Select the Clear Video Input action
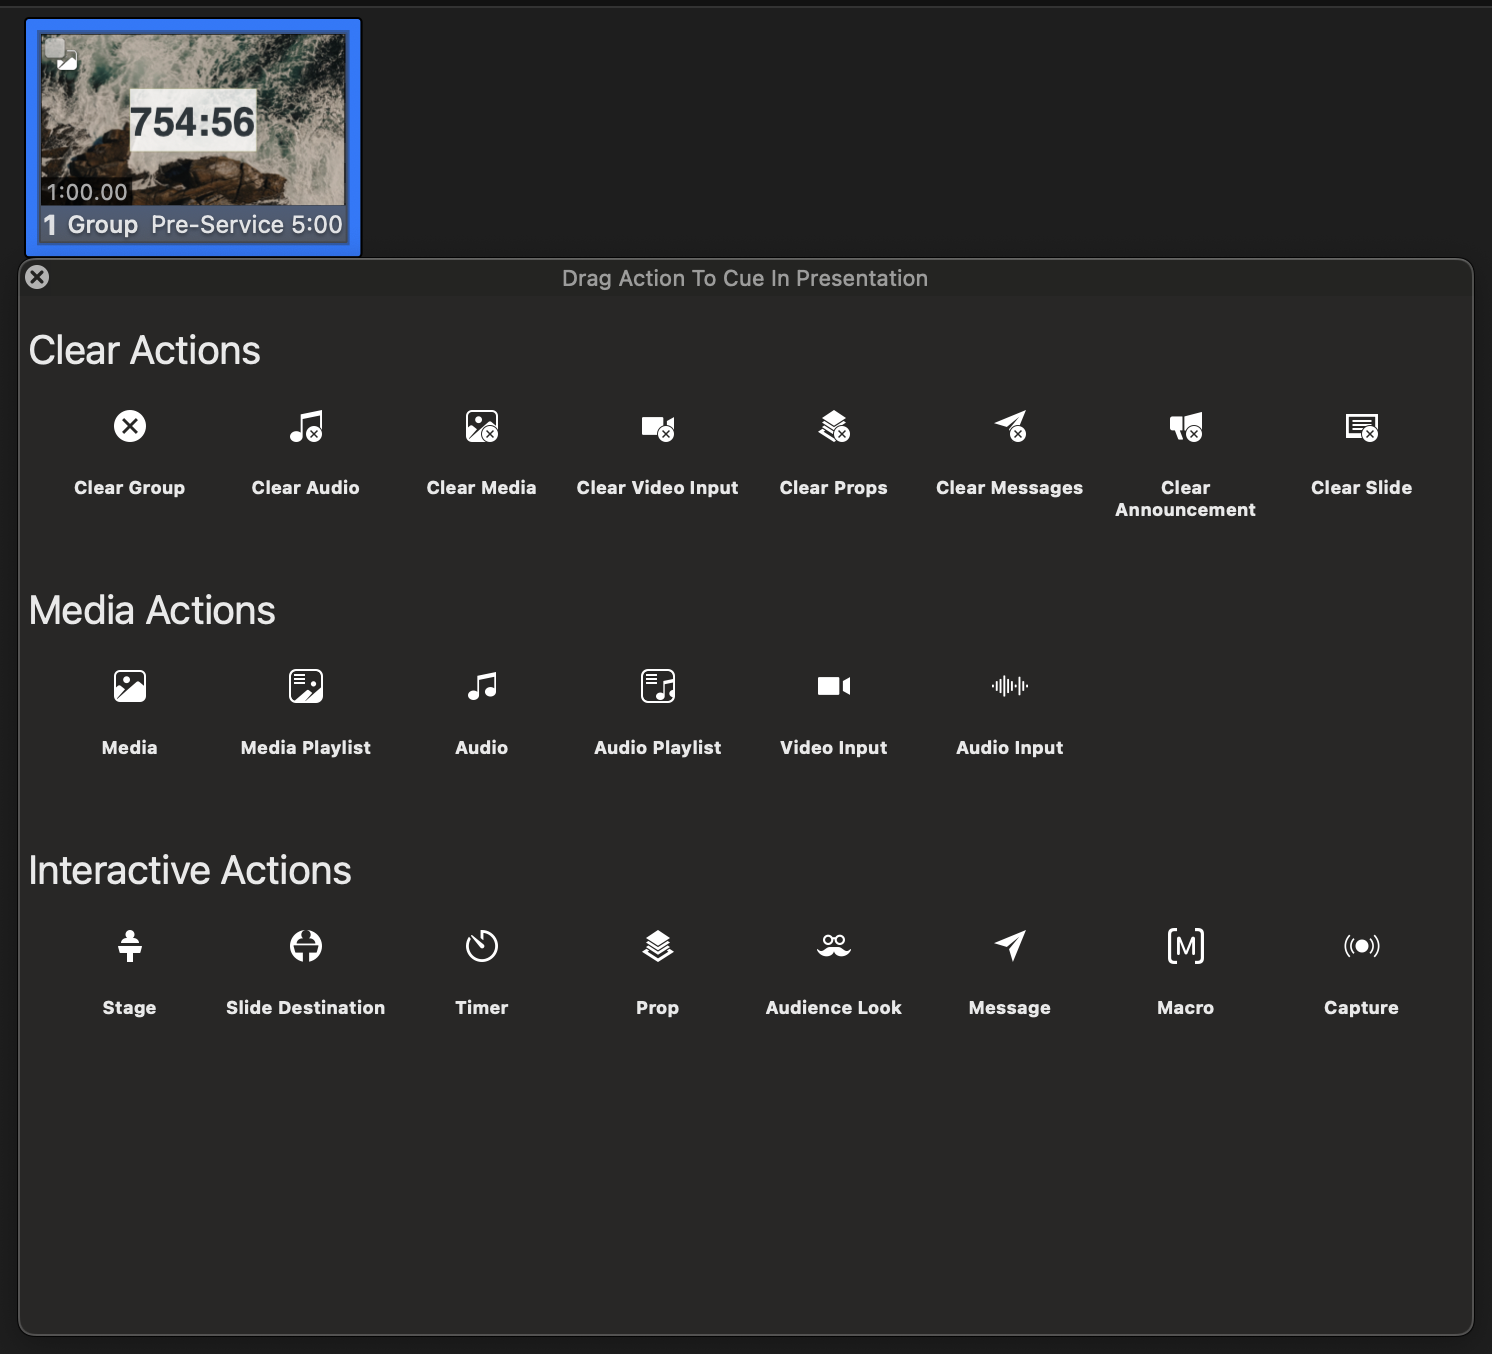This screenshot has width=1492, height=1354. tap(657, 427)
